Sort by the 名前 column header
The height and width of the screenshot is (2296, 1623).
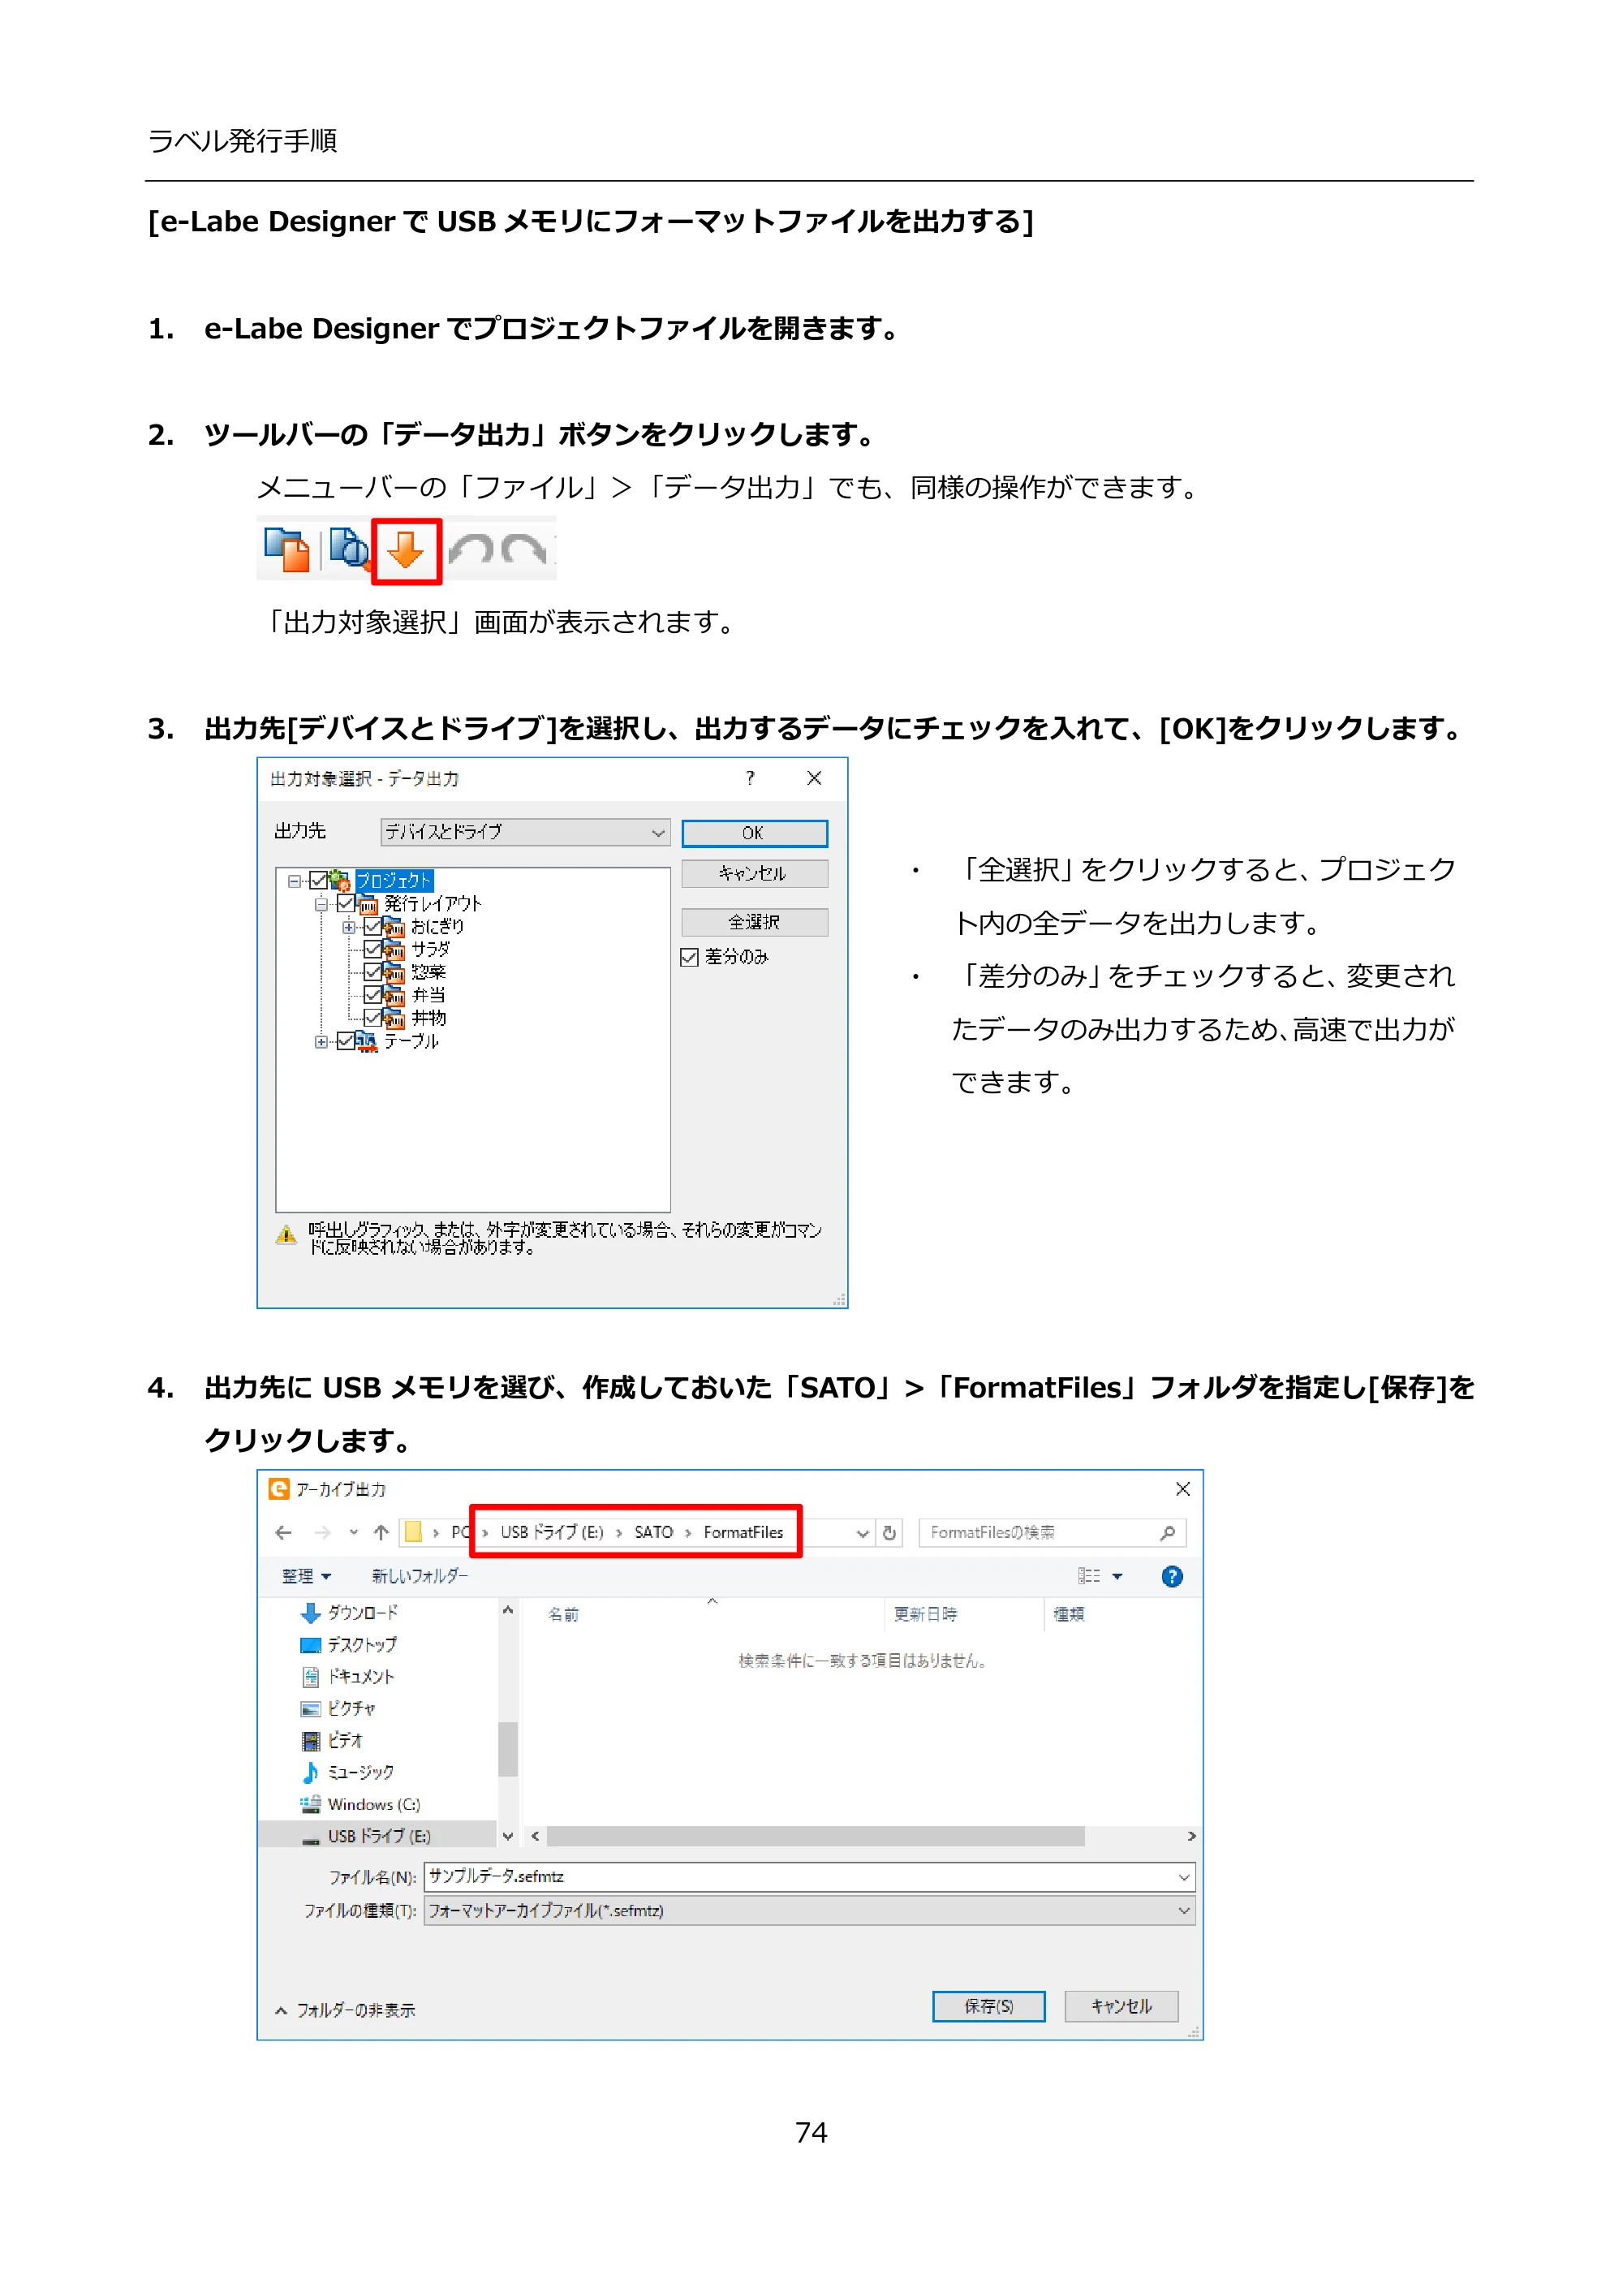[564, 1614]
